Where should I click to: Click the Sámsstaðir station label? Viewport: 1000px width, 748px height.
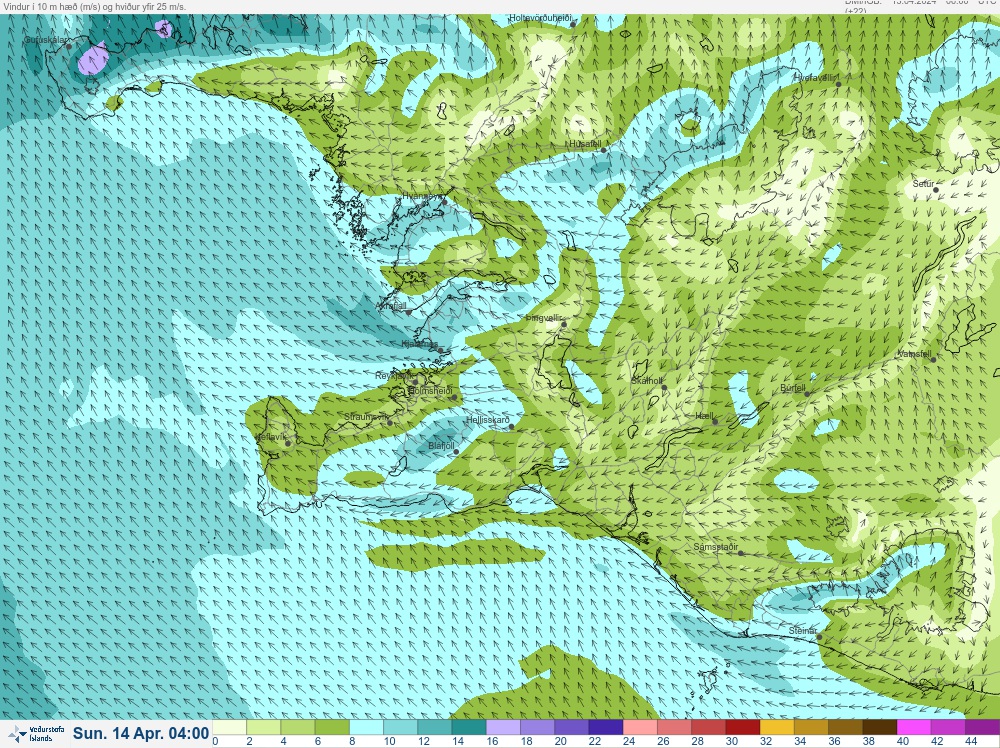point(716,547)
